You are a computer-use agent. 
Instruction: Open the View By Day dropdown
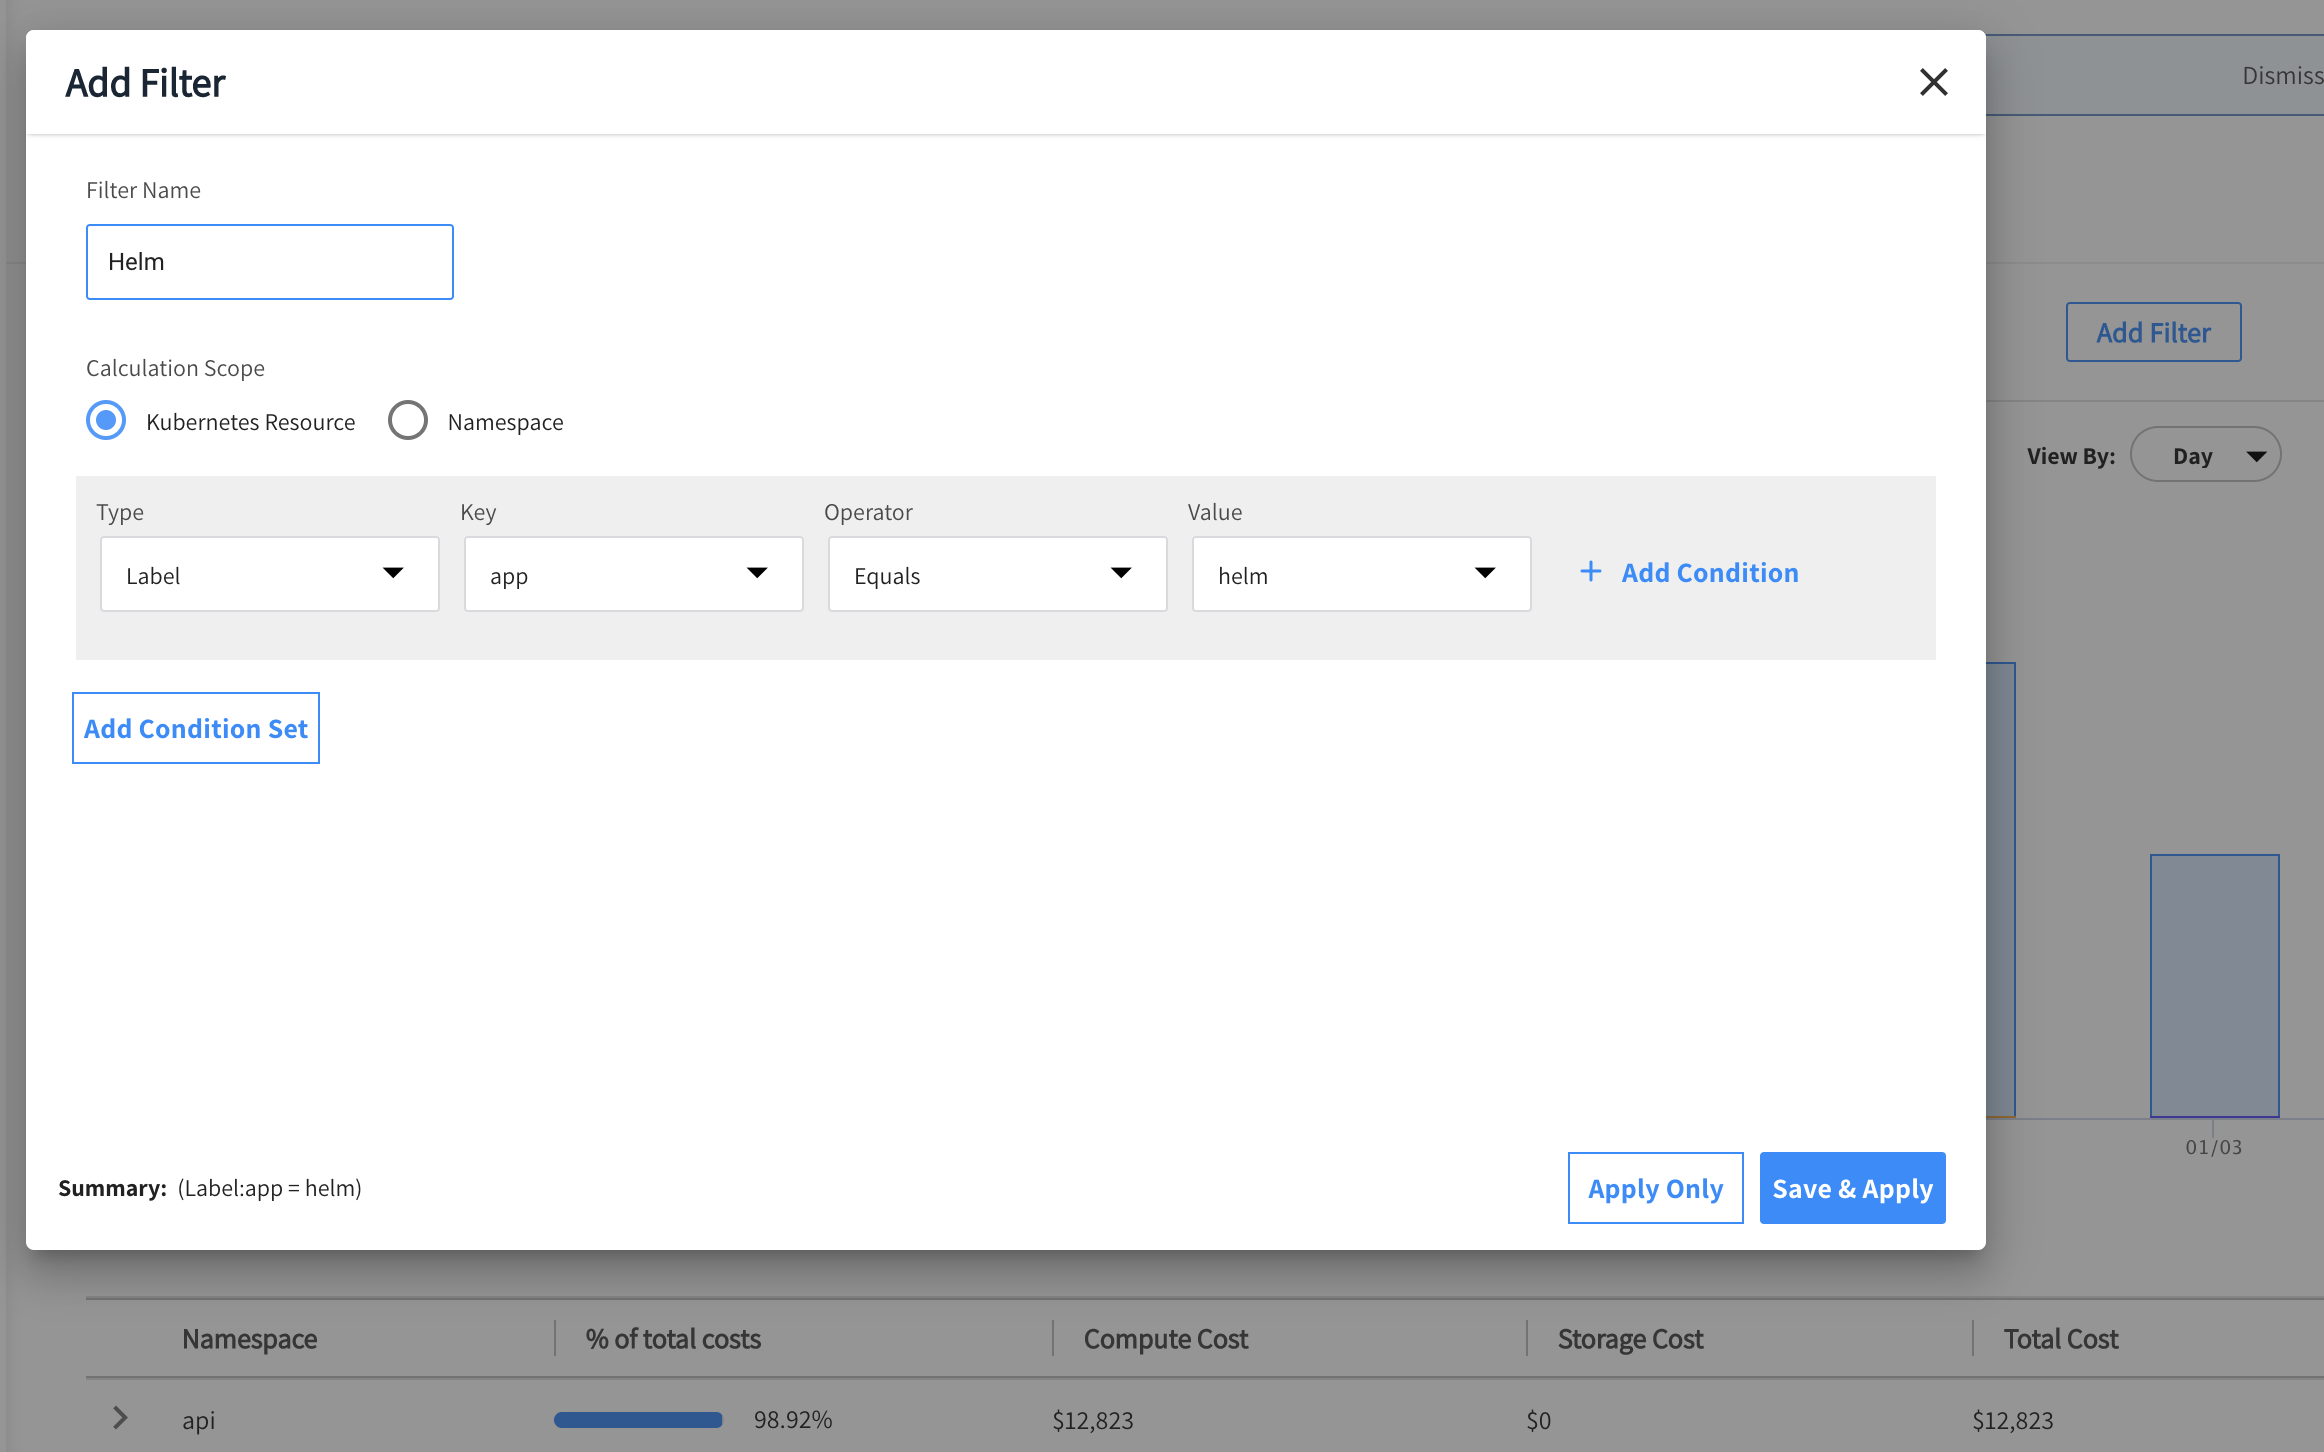click(x=2206, y=456)
